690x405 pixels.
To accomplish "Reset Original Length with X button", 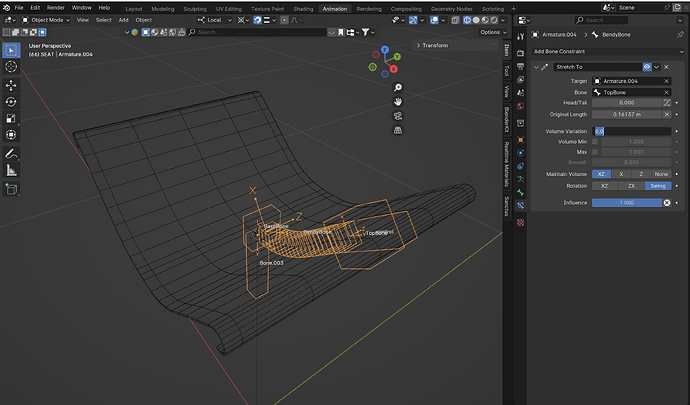I will tap(667, 114).
